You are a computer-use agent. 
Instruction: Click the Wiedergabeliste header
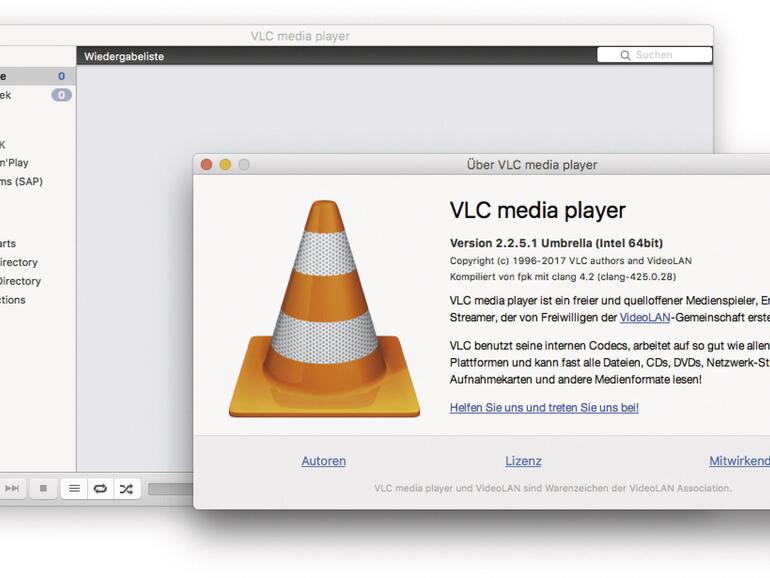click(x=124, y=56)
